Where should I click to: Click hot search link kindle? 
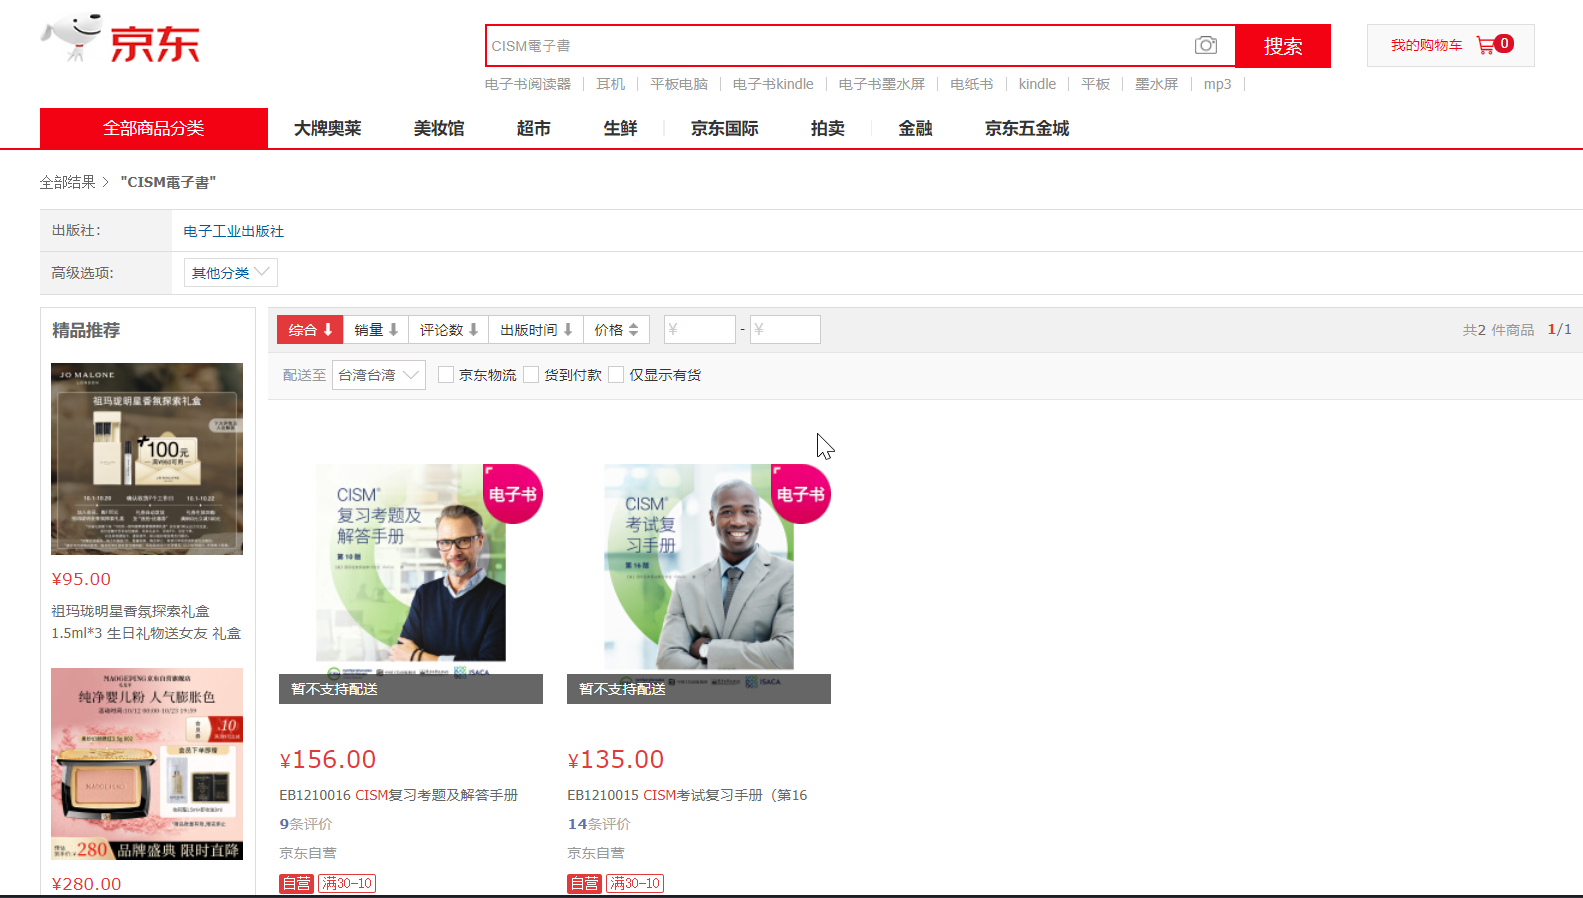[1037, 84]
